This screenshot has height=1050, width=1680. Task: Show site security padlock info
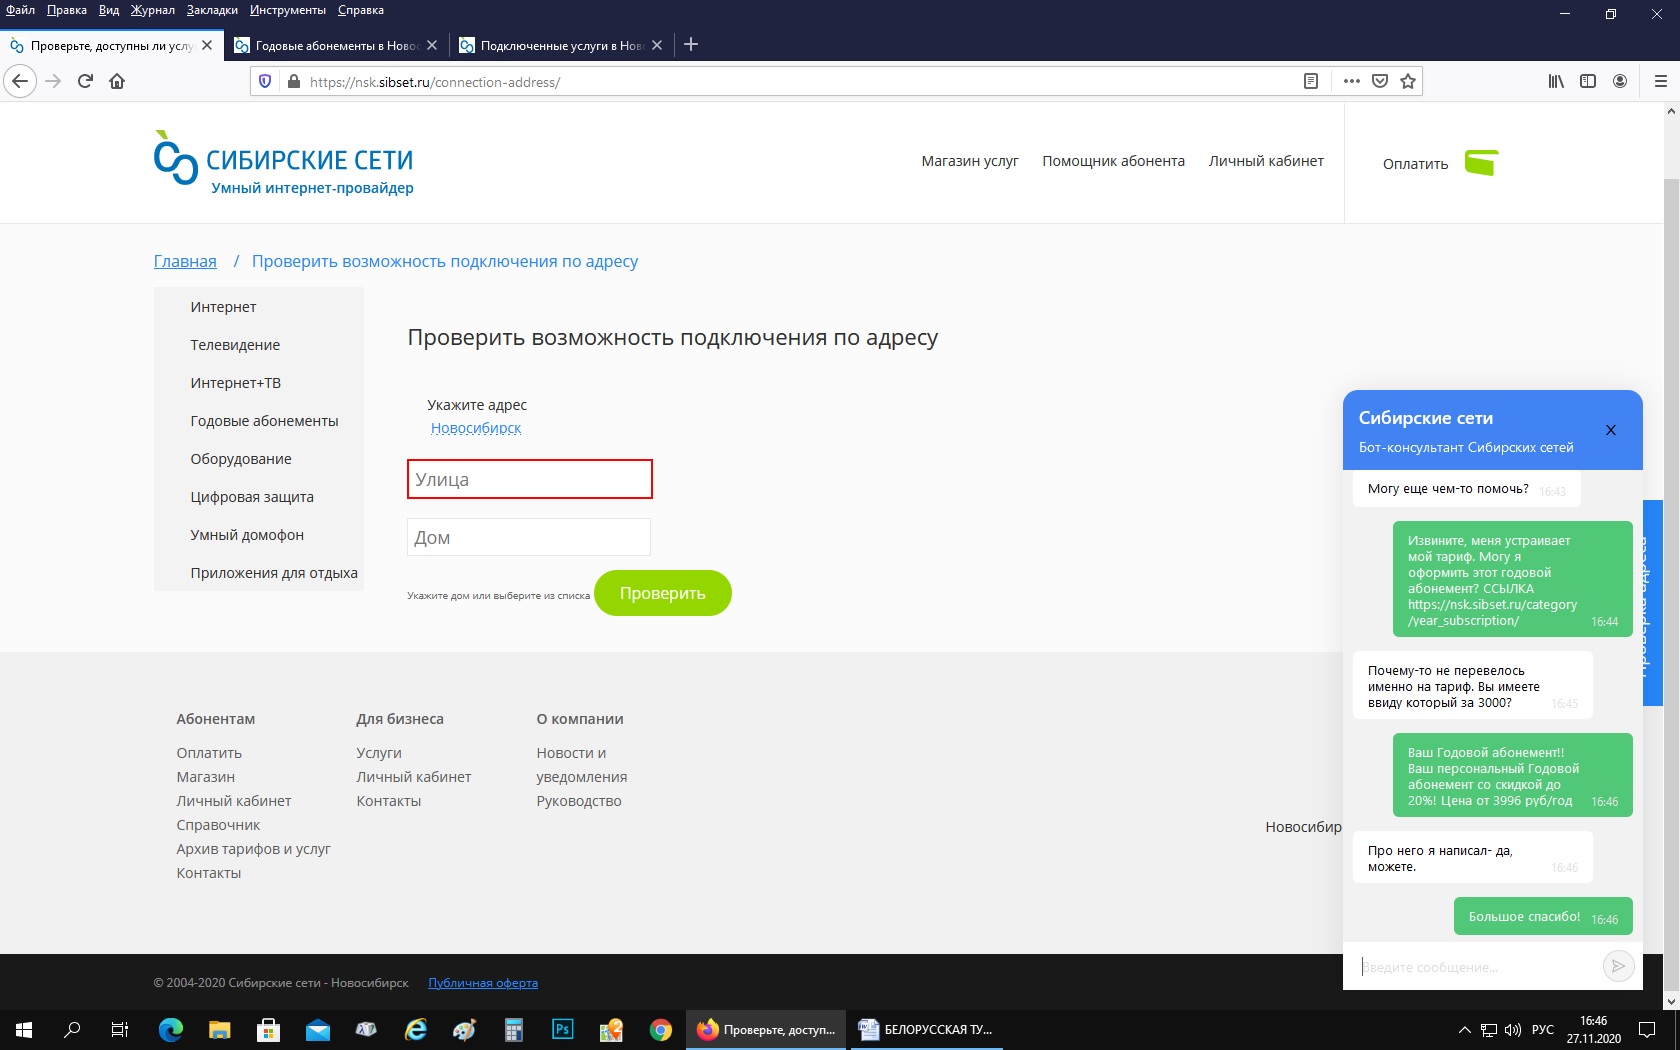click(293, 81)
